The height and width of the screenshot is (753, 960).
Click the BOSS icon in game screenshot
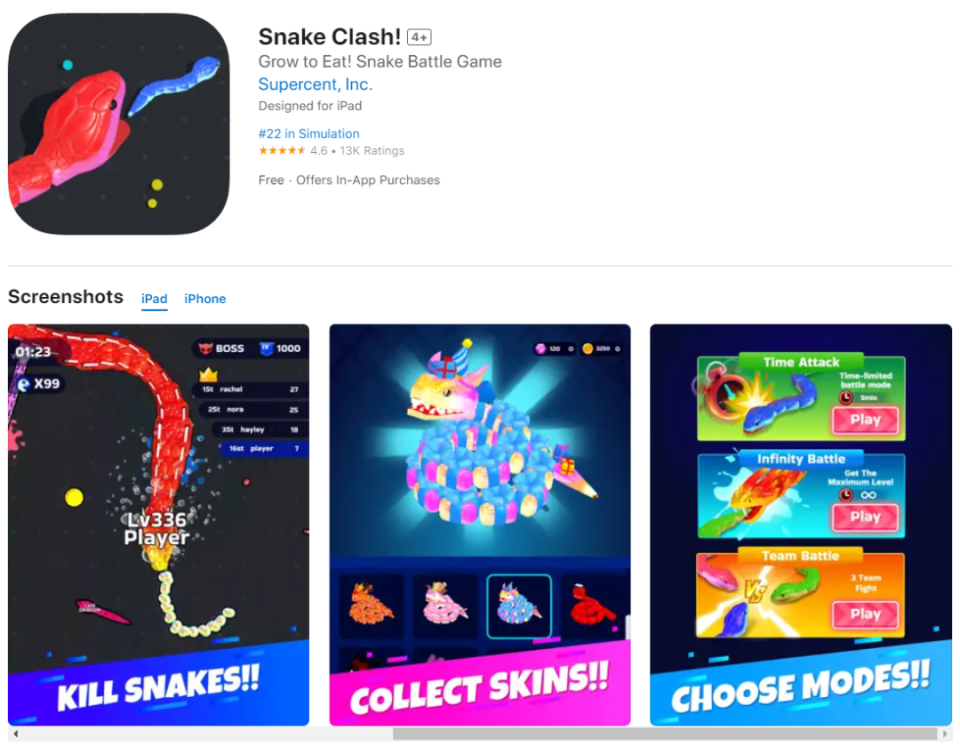(206, 348)
